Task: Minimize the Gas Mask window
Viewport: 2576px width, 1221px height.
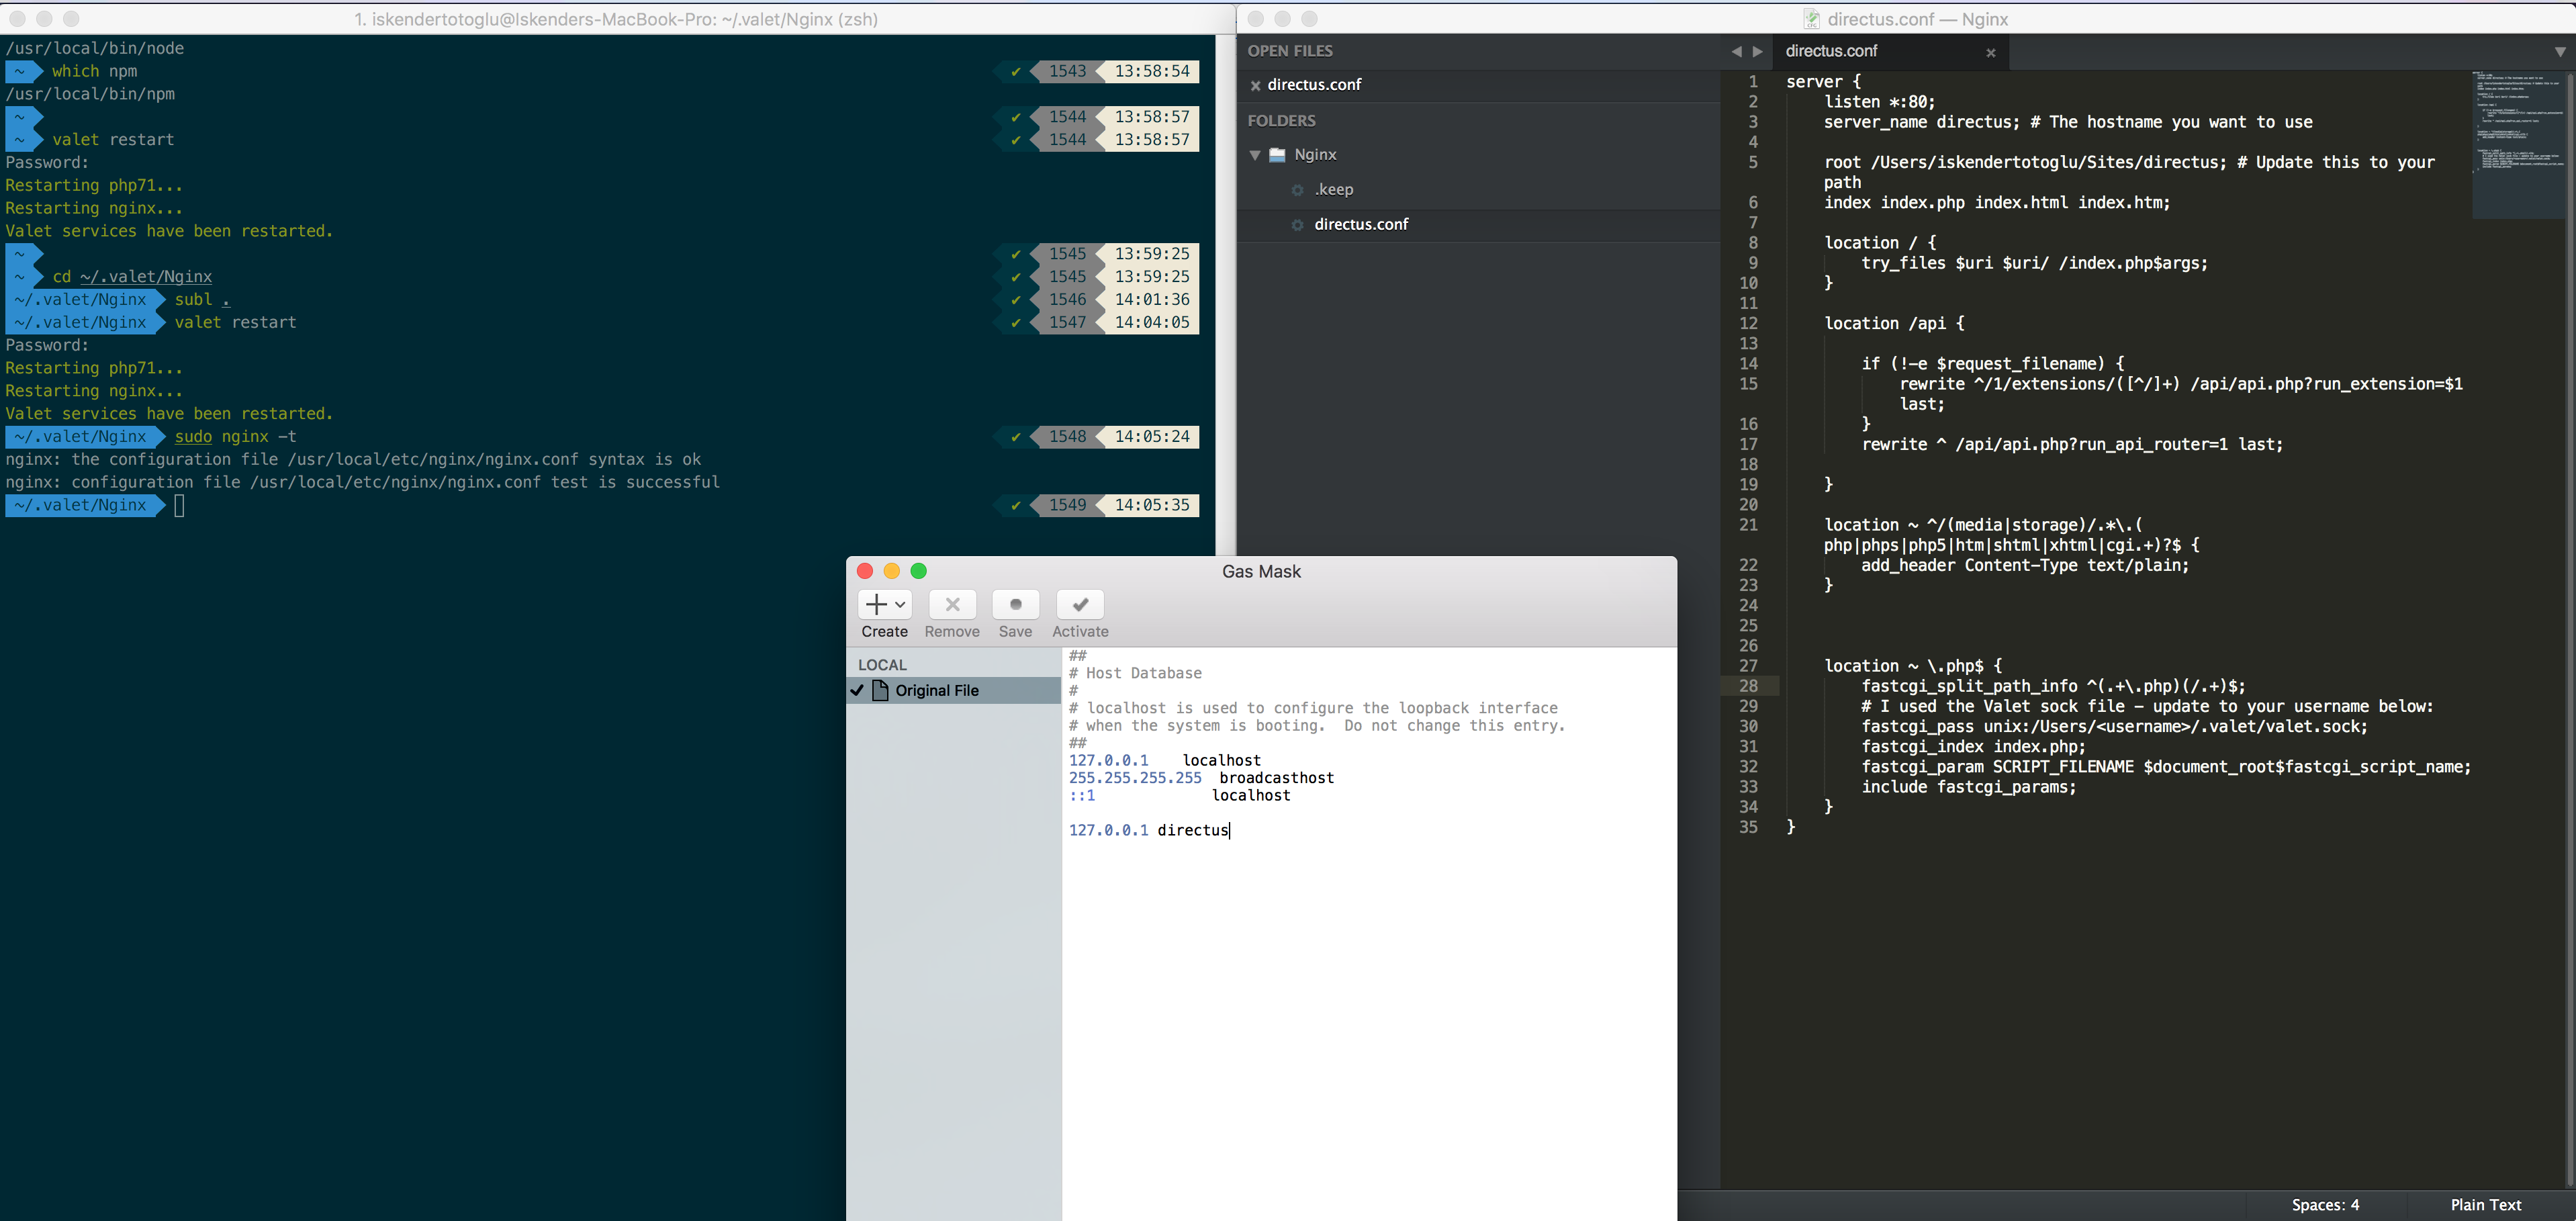Action: [x=891, y=571]
